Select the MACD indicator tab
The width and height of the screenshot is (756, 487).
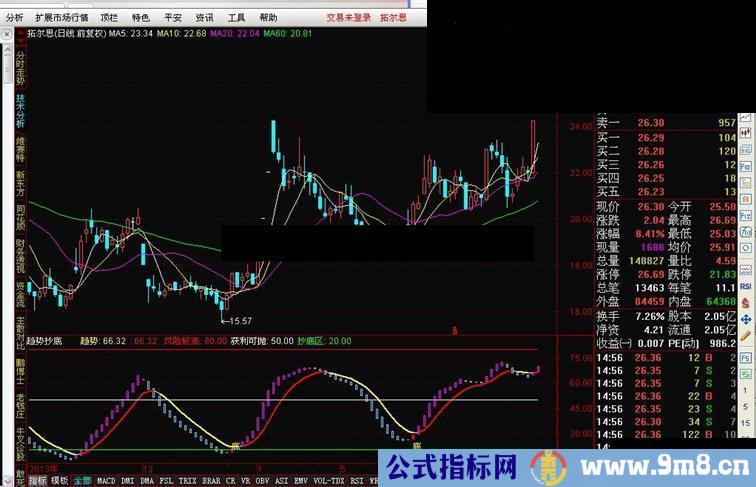pyautogui.click(x=106, y=480)
